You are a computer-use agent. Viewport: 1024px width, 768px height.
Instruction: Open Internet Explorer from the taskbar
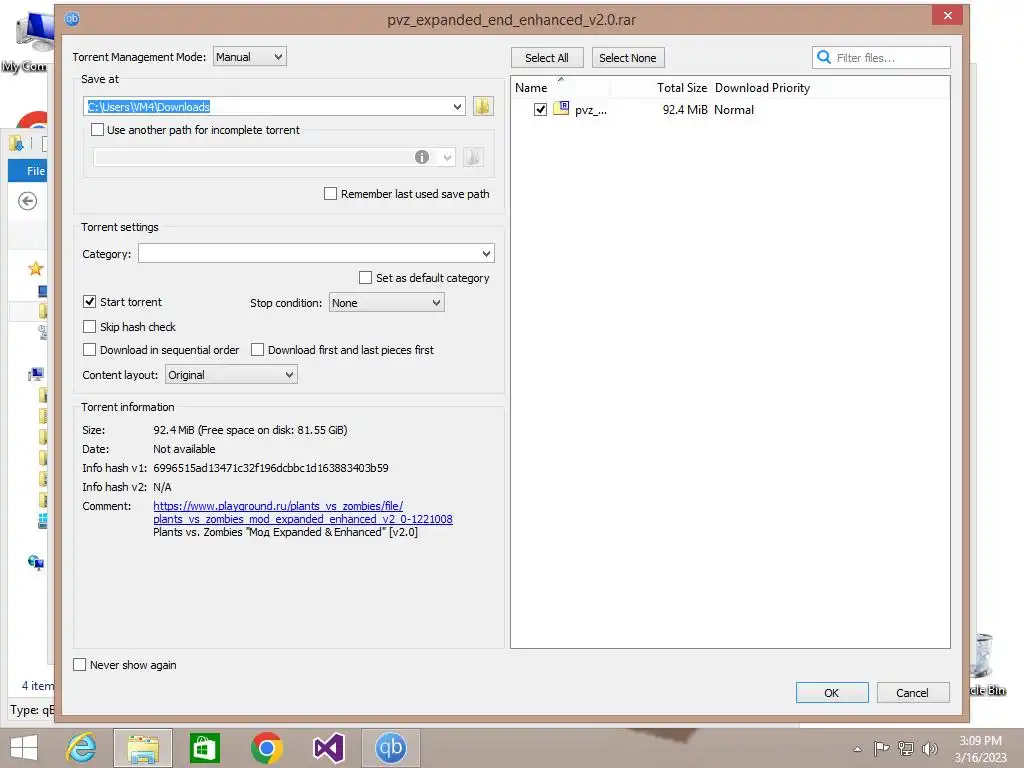[81, 748]
